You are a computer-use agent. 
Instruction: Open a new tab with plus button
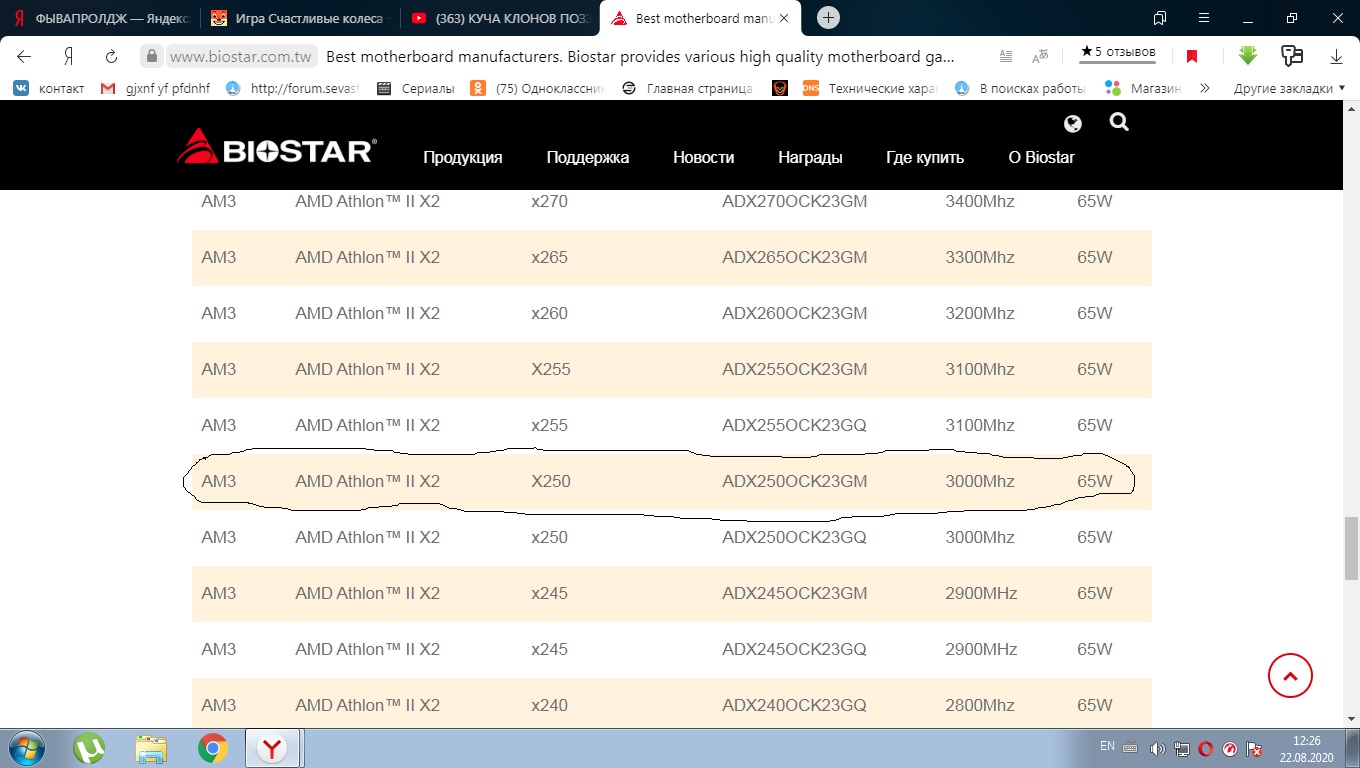point(828,18)
